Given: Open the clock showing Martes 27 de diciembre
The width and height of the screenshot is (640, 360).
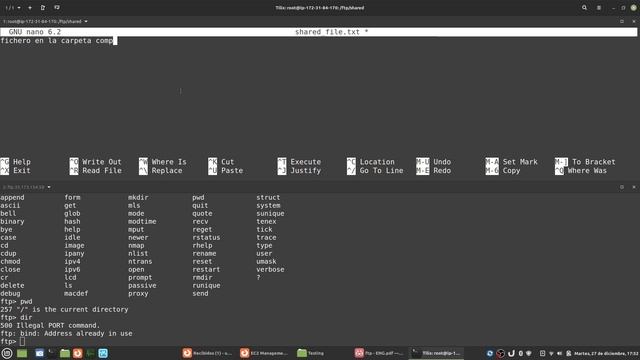Looking at the screenshot, I should coord(606,353).
